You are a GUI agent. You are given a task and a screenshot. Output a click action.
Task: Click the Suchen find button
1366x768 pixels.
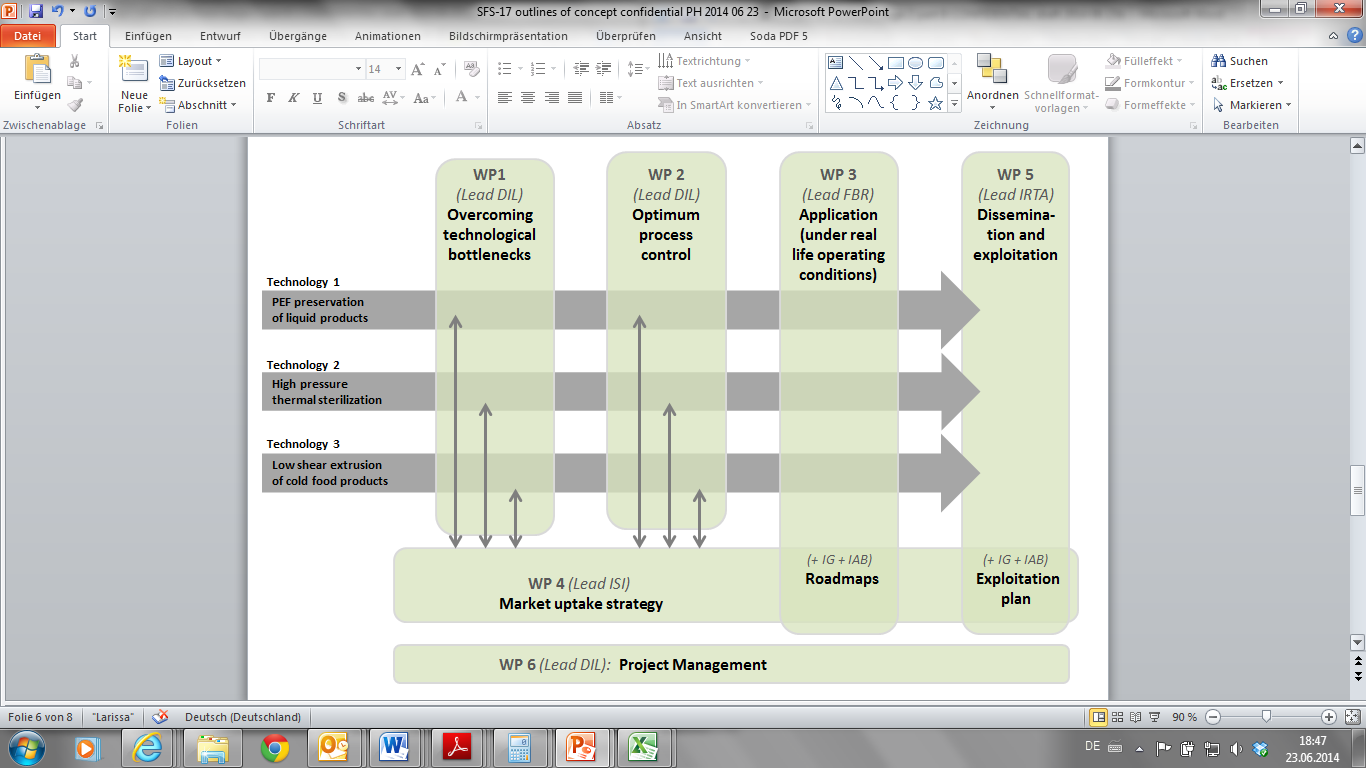[1240, 61]
